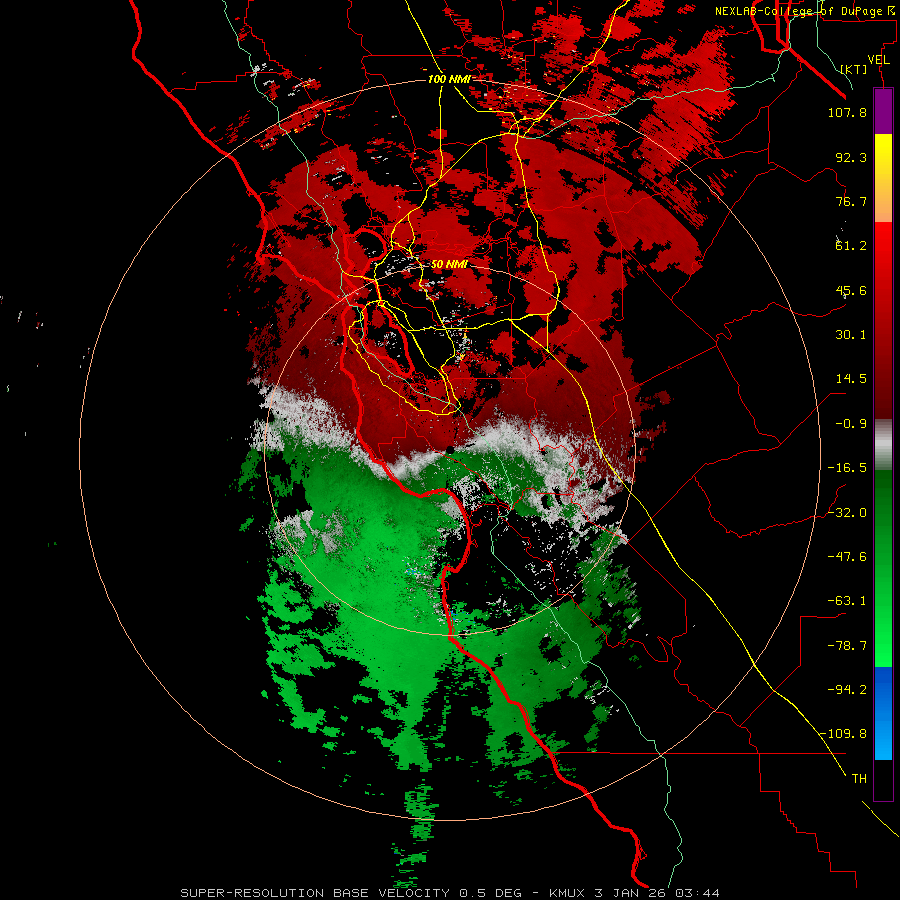Click the 30.1 scale value
Screen dimensions: 900x900
click(x=851, y=335)
